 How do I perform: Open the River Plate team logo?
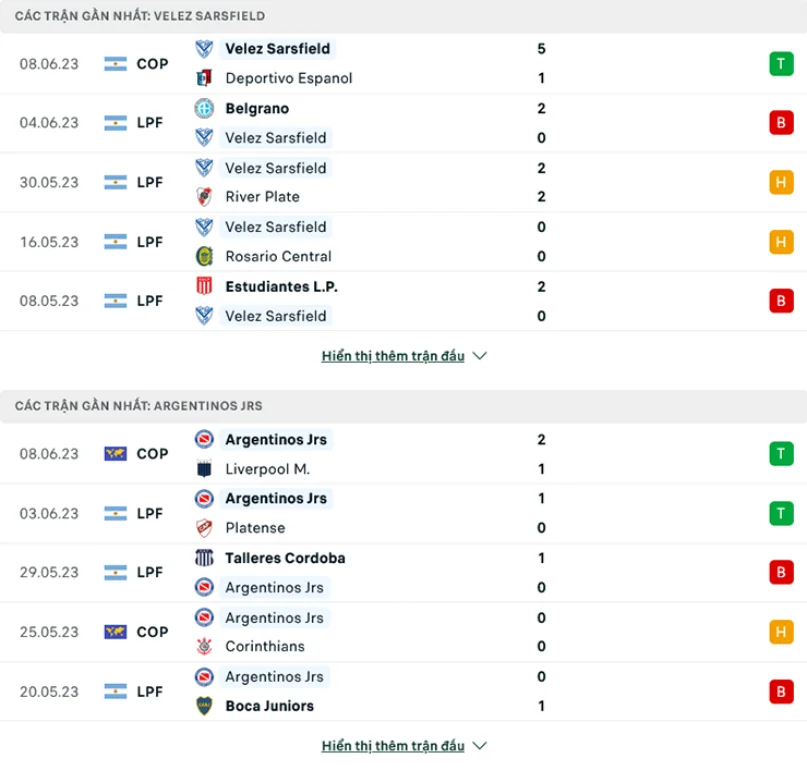point(205,197)
